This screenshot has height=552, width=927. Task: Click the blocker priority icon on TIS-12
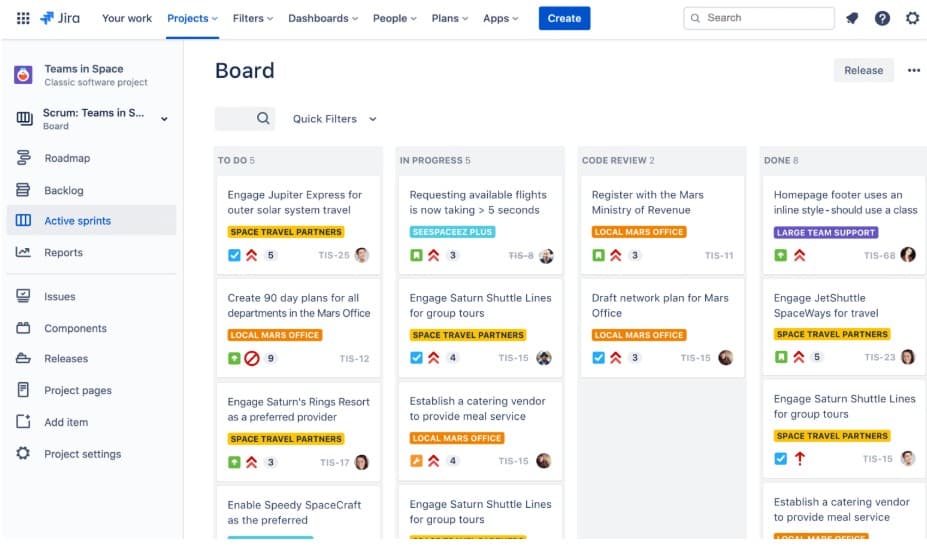coord(252,358)
